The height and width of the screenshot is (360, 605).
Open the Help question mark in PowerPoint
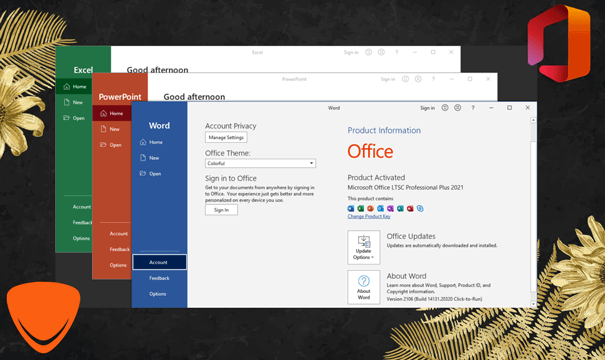(433, 79)
